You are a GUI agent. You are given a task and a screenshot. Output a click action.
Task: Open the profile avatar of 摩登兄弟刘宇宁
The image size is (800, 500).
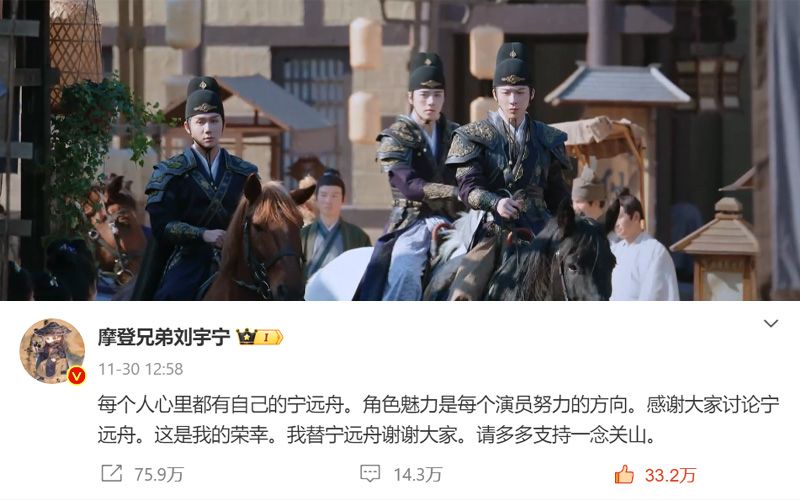[x=52, y=351]
